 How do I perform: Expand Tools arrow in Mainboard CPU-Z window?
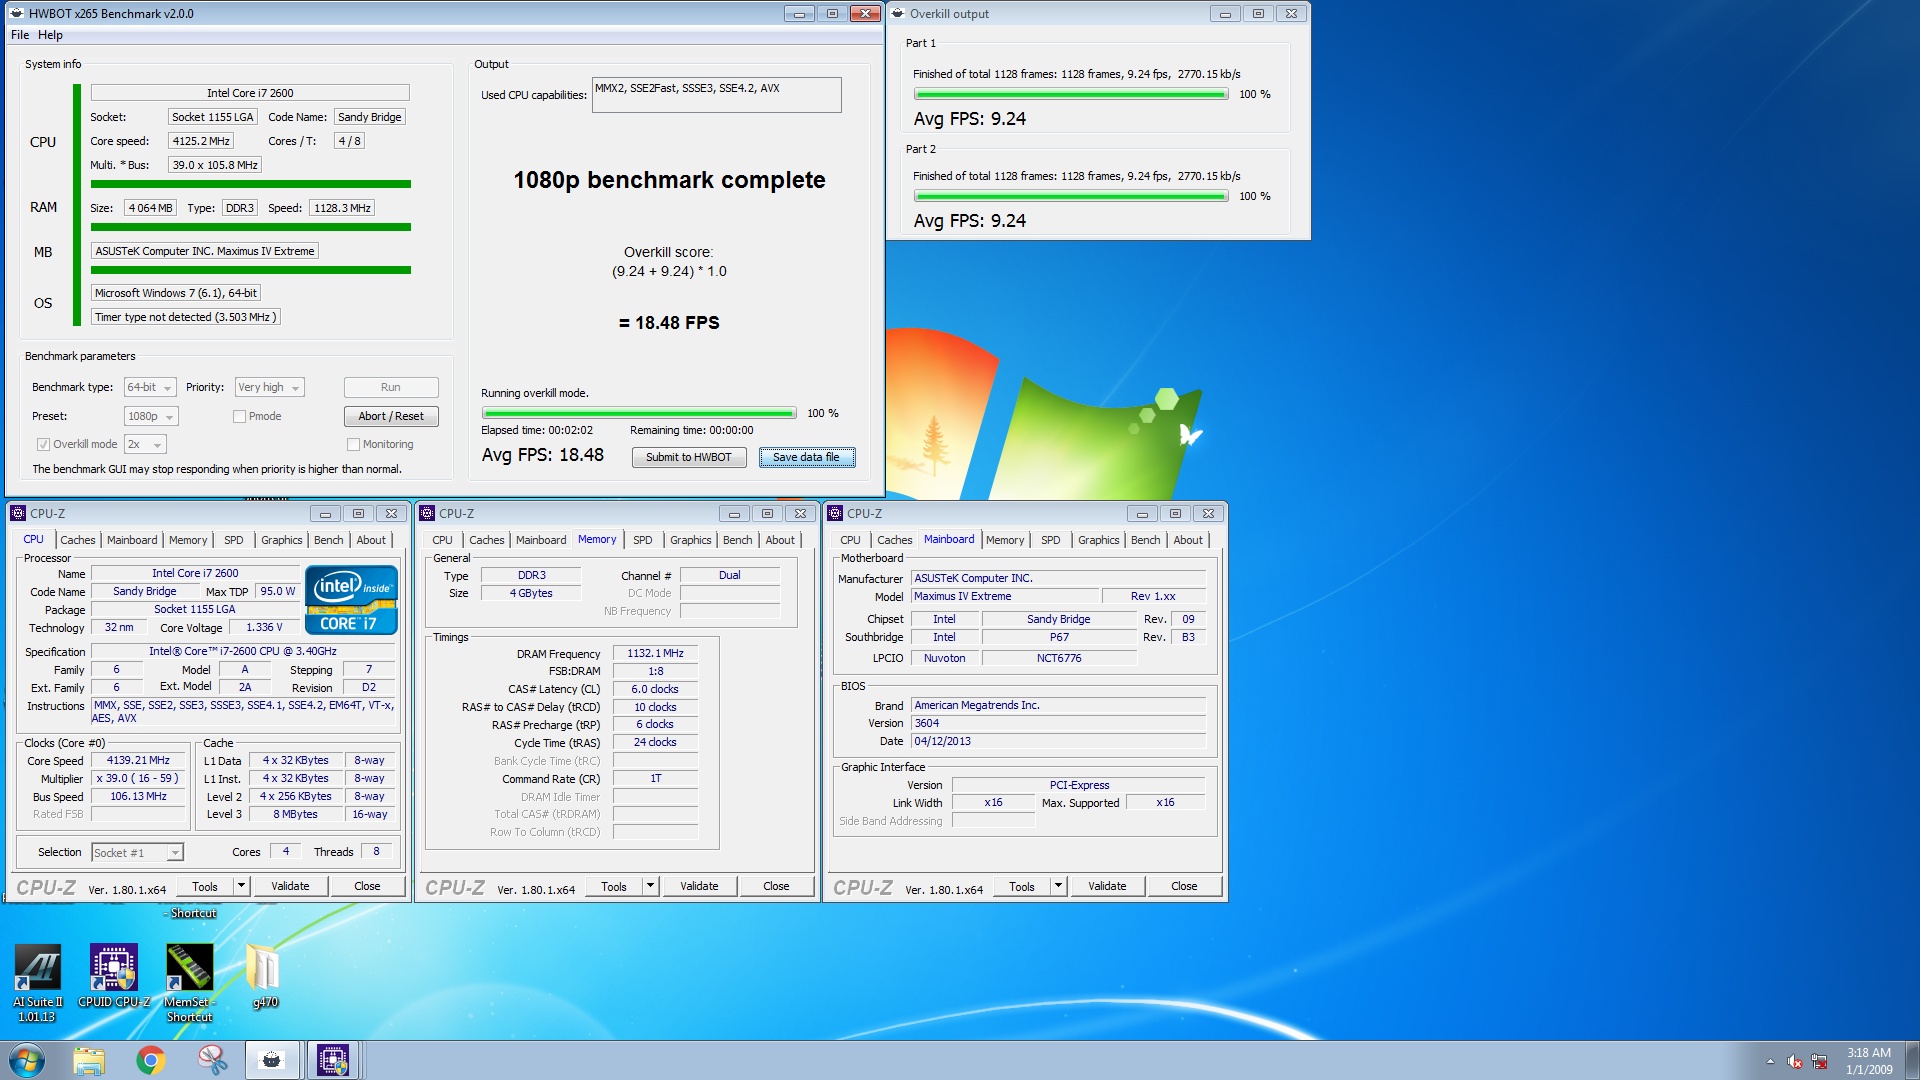click(1058, 886)
